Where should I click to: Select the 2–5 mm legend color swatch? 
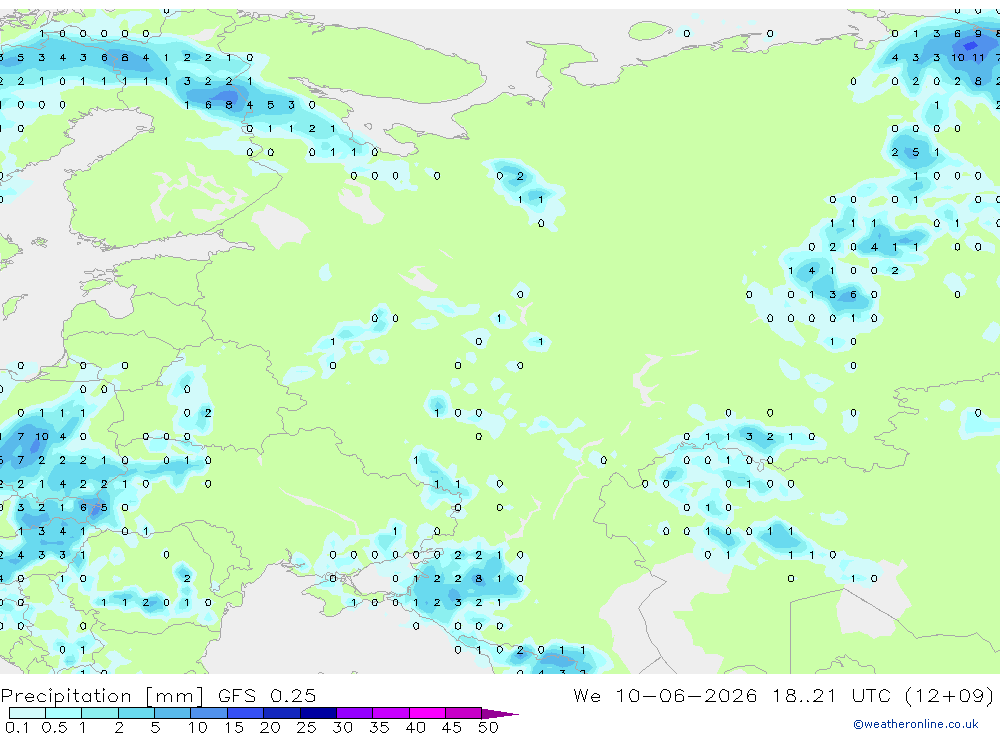[x=136, y=713]
